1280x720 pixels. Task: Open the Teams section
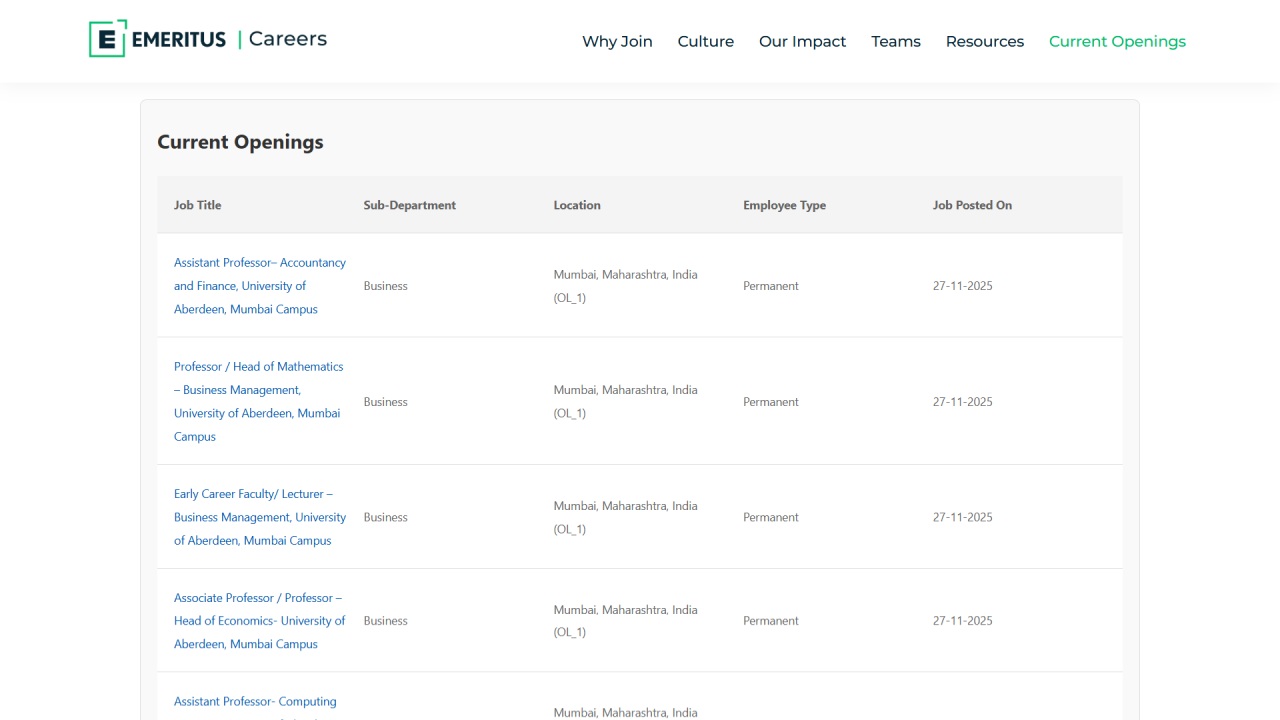[x=895, y=41]
